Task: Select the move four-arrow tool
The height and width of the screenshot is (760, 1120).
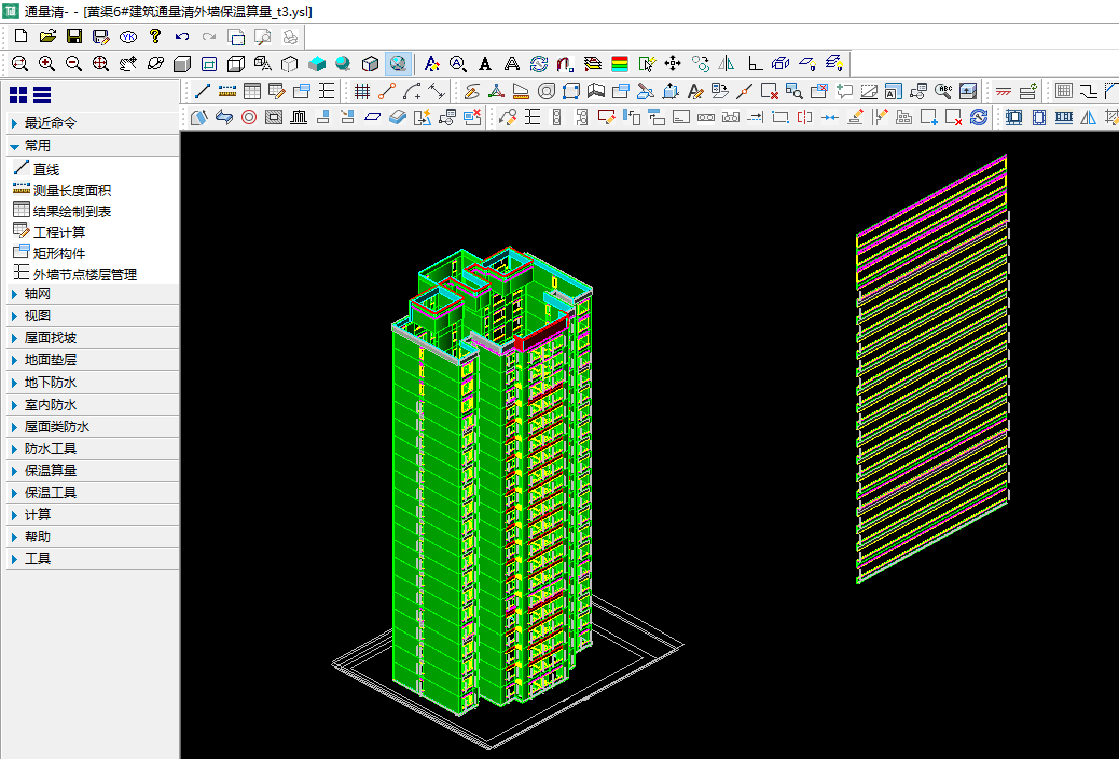Action: (673, 64)
